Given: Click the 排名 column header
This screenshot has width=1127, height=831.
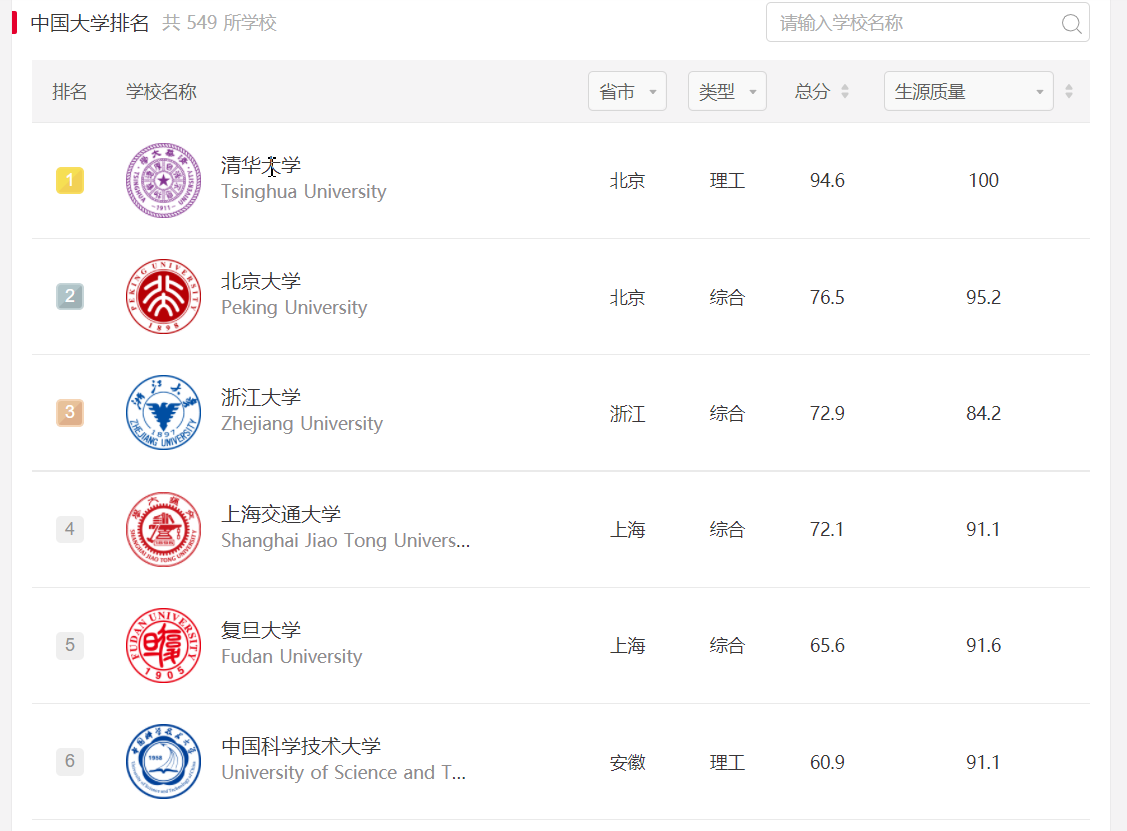Looking at the screenshot, I should click(x=70, y=92).
